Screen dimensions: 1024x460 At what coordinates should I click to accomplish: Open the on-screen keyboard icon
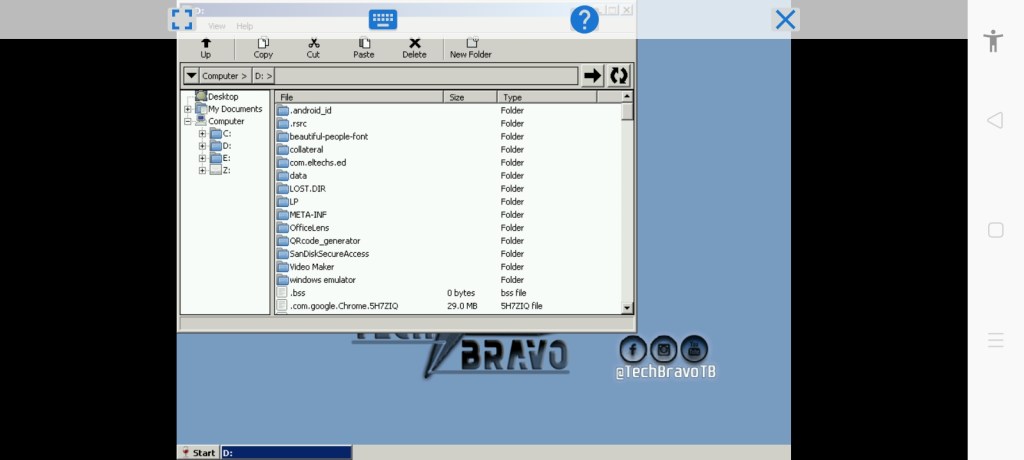(383, 19)
